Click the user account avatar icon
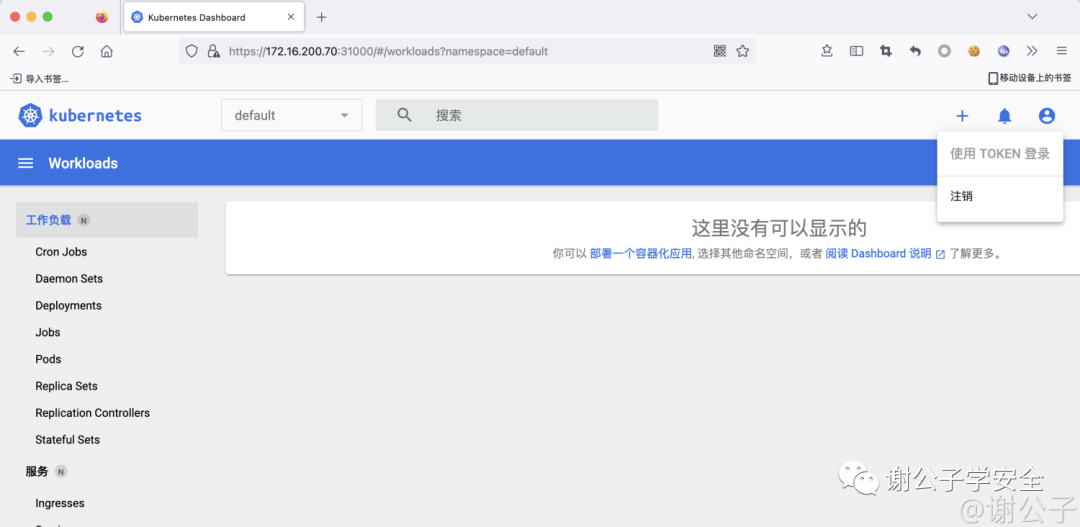Screen dimensions: 1080x527 click(1047, 116)
